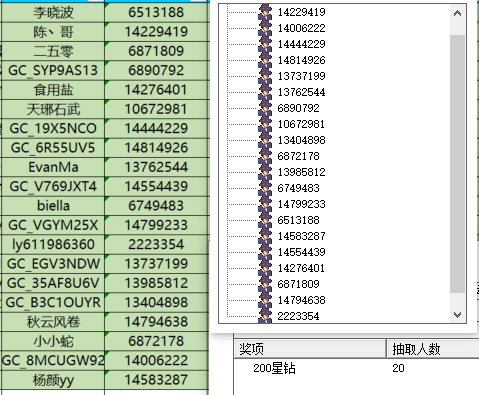The width and height of the screenshot is (479, 395).
Task: Click the user icon beside 13404898 in list
Action: pos(265,140)
